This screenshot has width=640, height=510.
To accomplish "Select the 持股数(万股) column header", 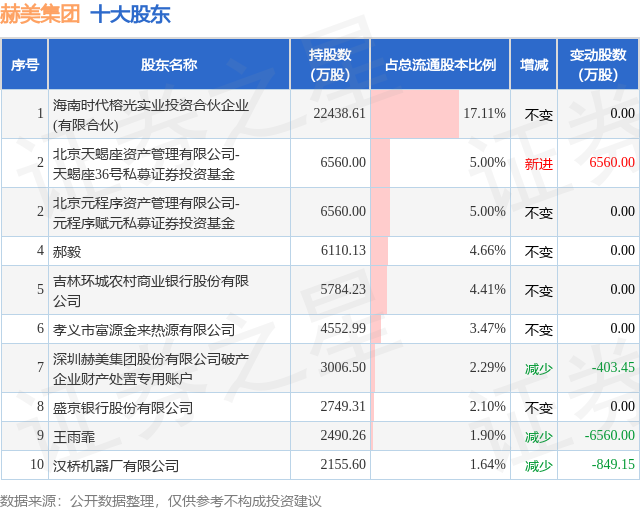I will pyautogui.click(x=330, y=64).
